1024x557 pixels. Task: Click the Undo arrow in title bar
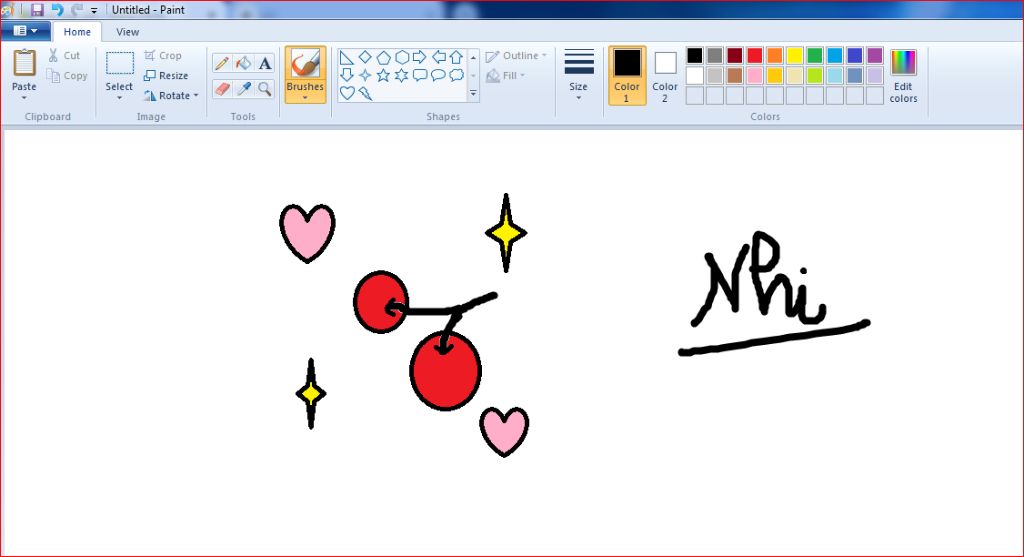pos(57,10)
